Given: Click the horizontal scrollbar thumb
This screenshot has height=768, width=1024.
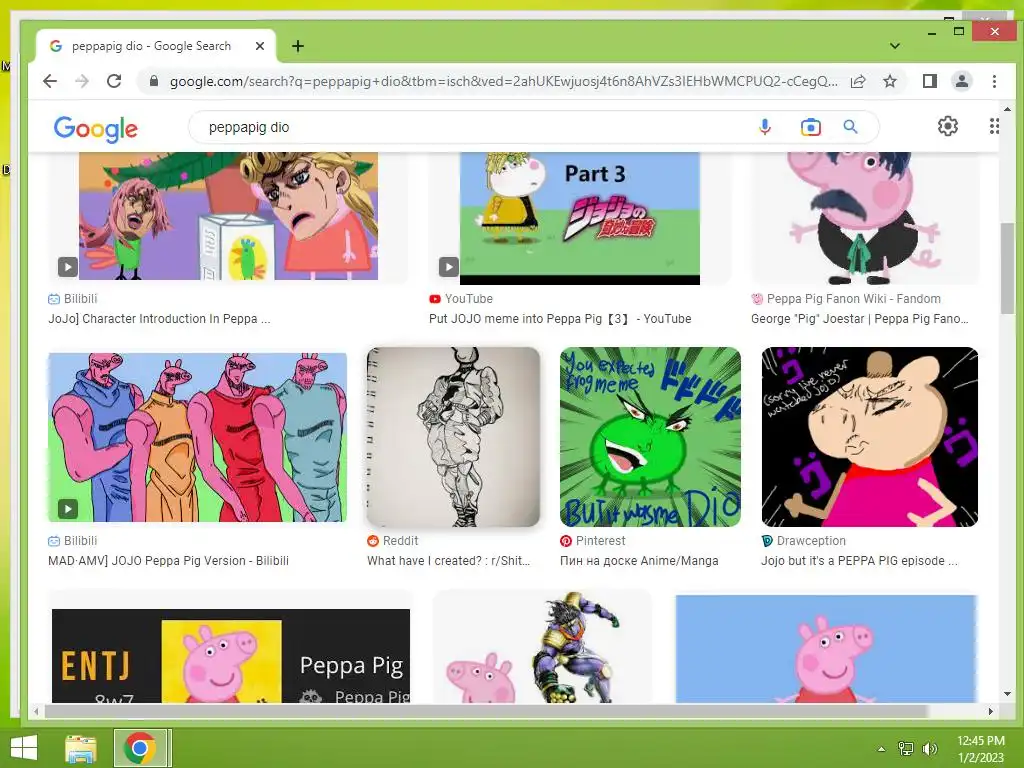Looking at the screenshot, I should pyautogui.click(x=486, y=711).
